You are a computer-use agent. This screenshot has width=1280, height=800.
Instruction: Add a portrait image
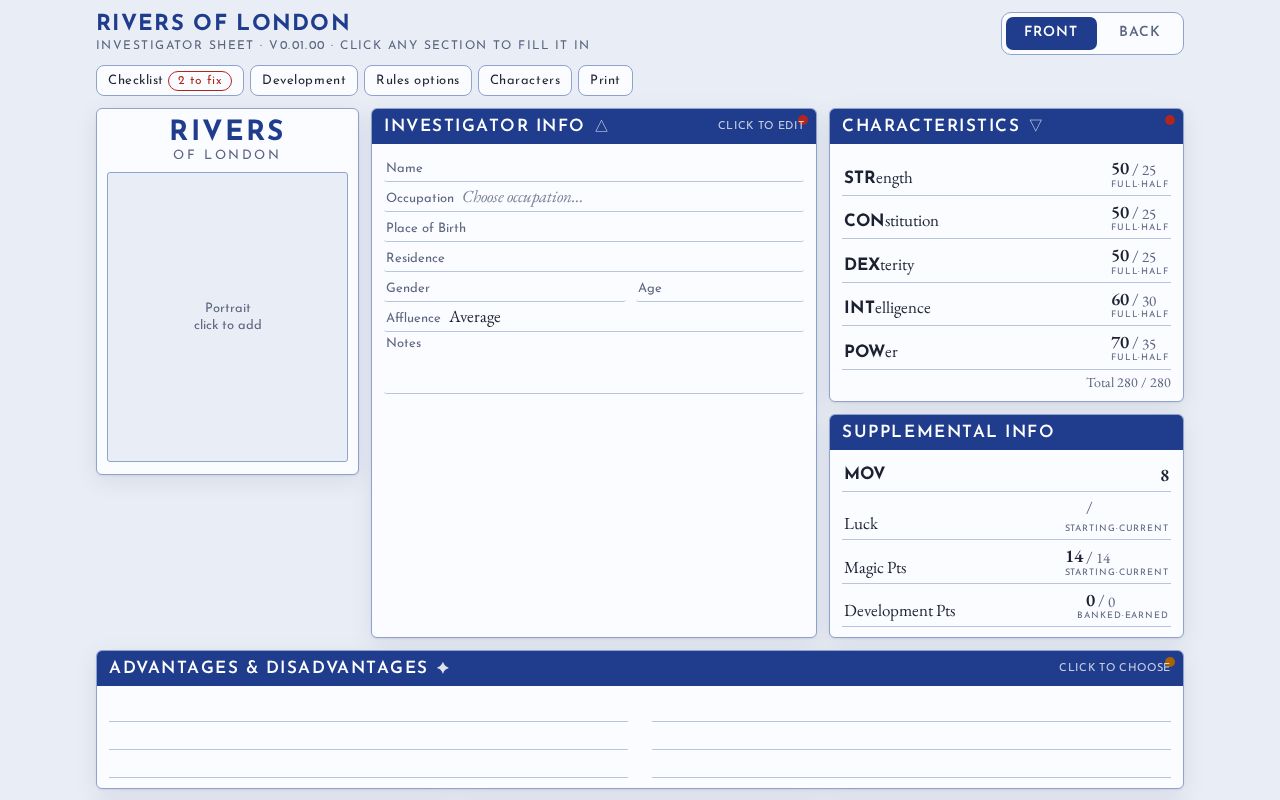228,317
